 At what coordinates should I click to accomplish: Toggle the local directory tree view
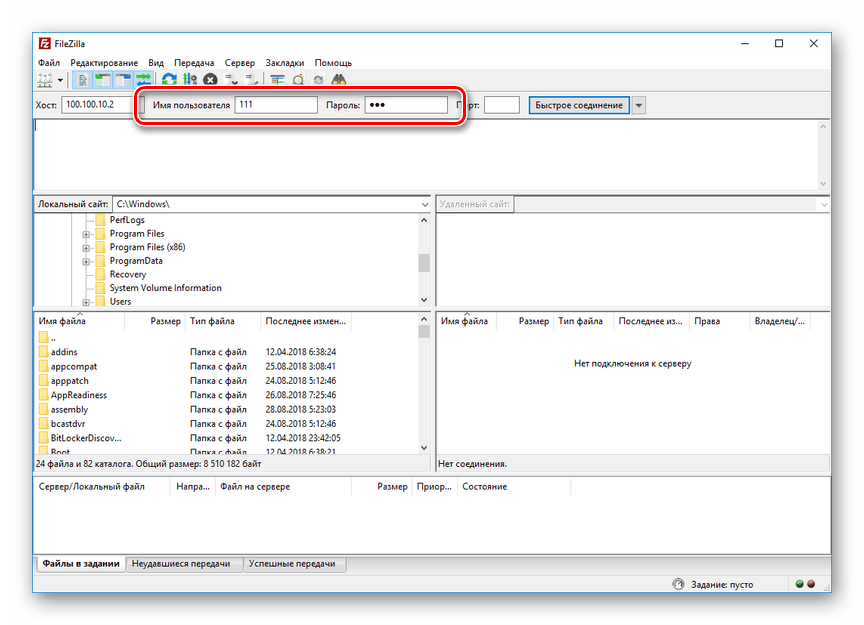tap(103, 79)
